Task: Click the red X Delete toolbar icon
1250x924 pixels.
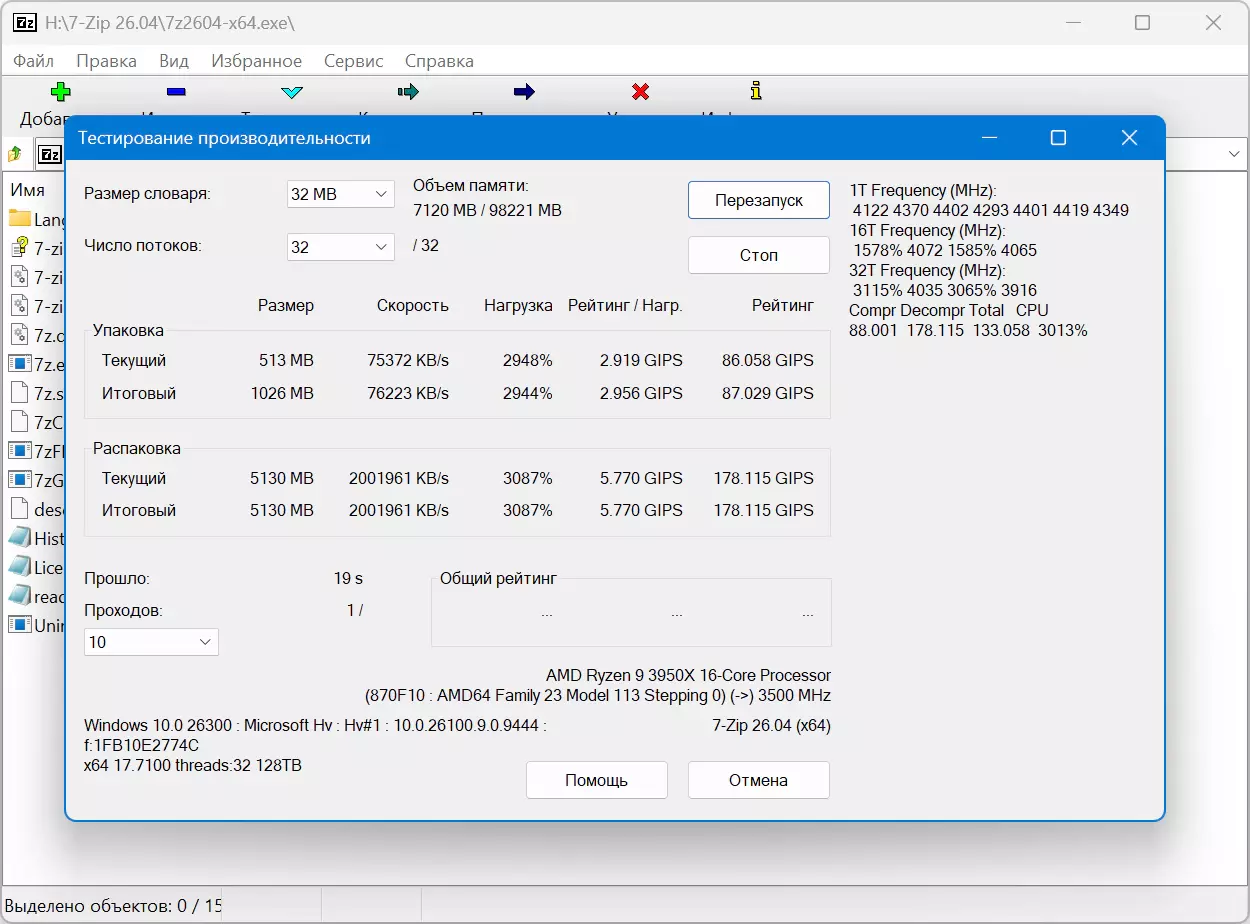Action: coord(641,92)
